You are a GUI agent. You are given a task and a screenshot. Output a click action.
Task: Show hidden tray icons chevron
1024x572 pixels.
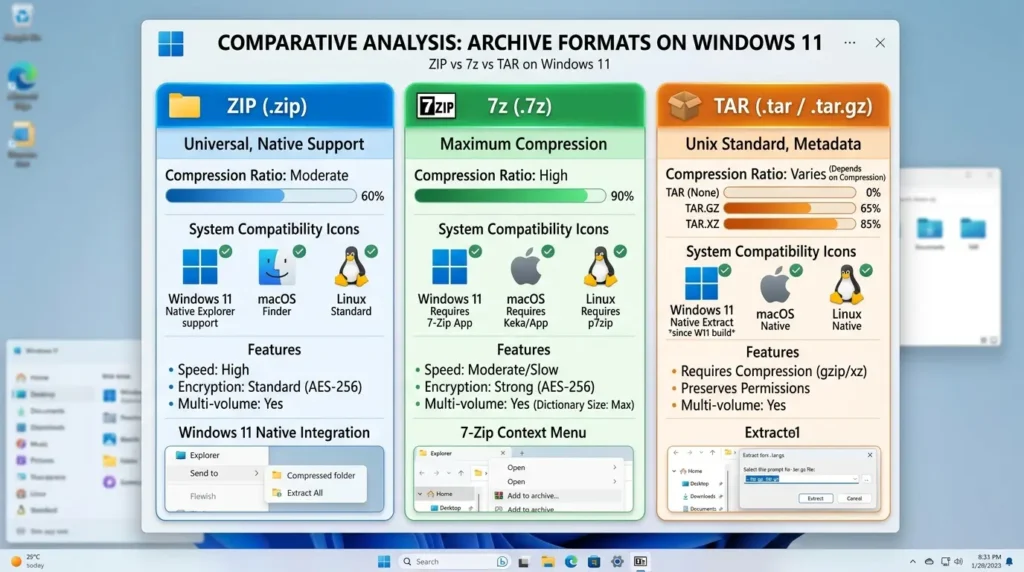[x=912, y=562]
